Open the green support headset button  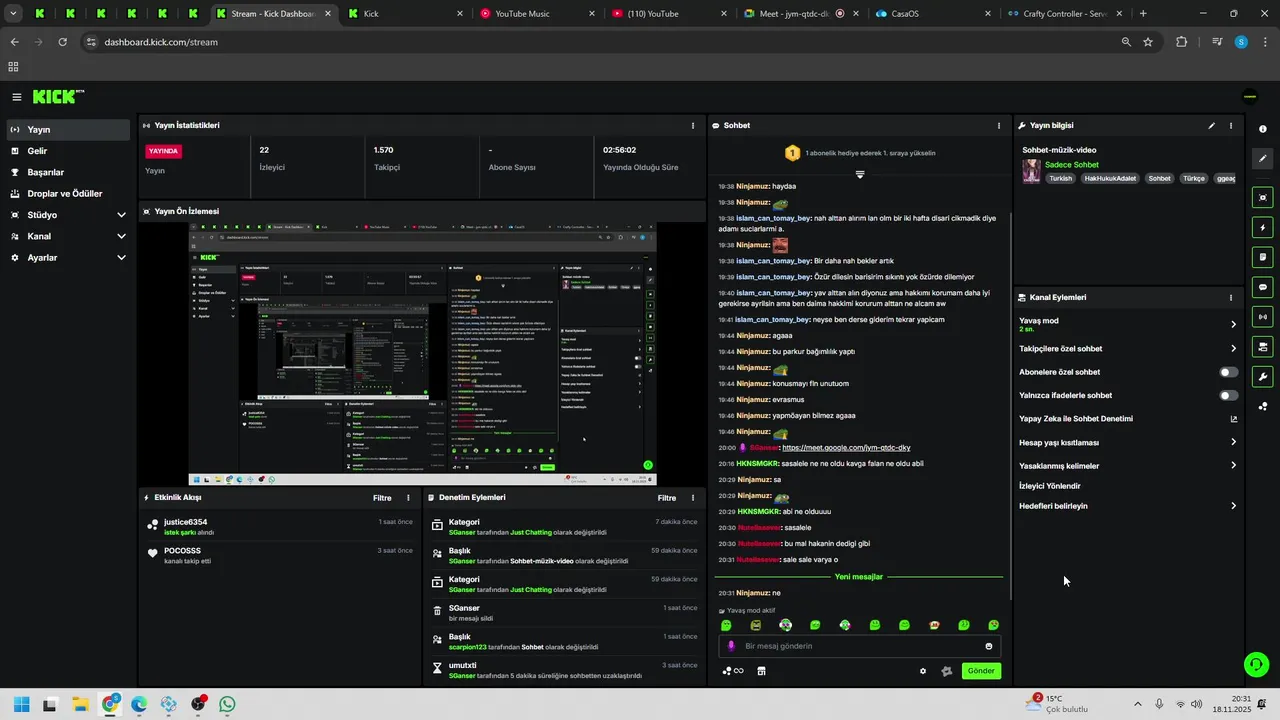point(1256,664)
